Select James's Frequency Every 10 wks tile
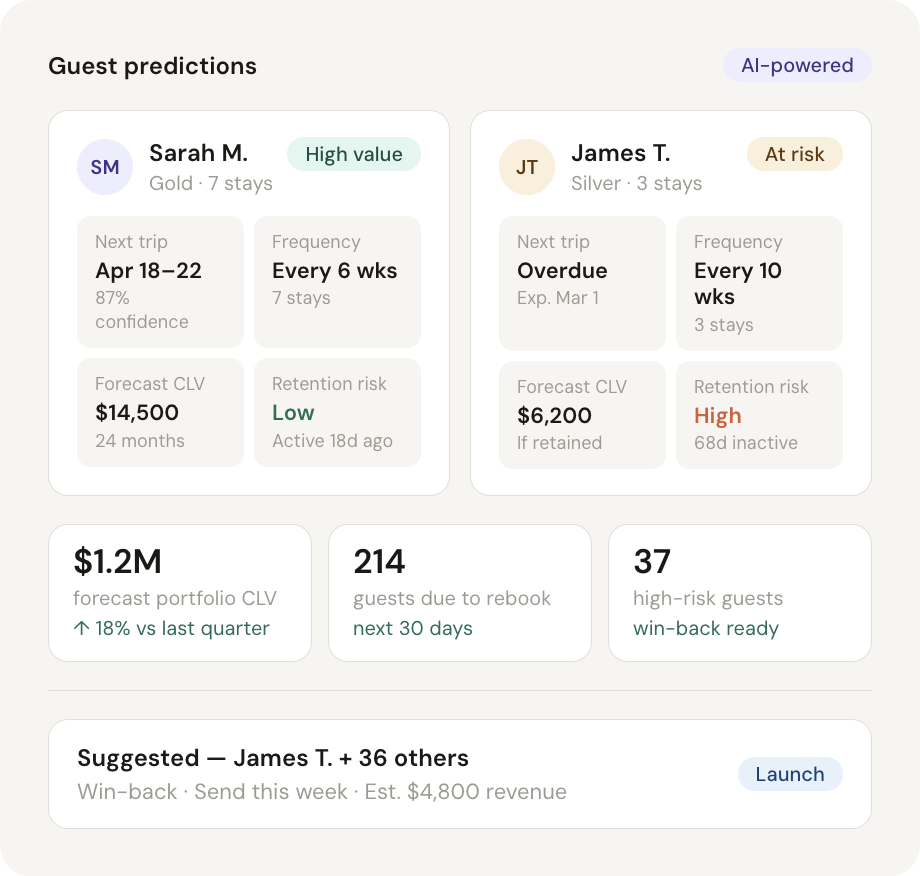This screenshot has height=876, width=920. click(759, 282)
